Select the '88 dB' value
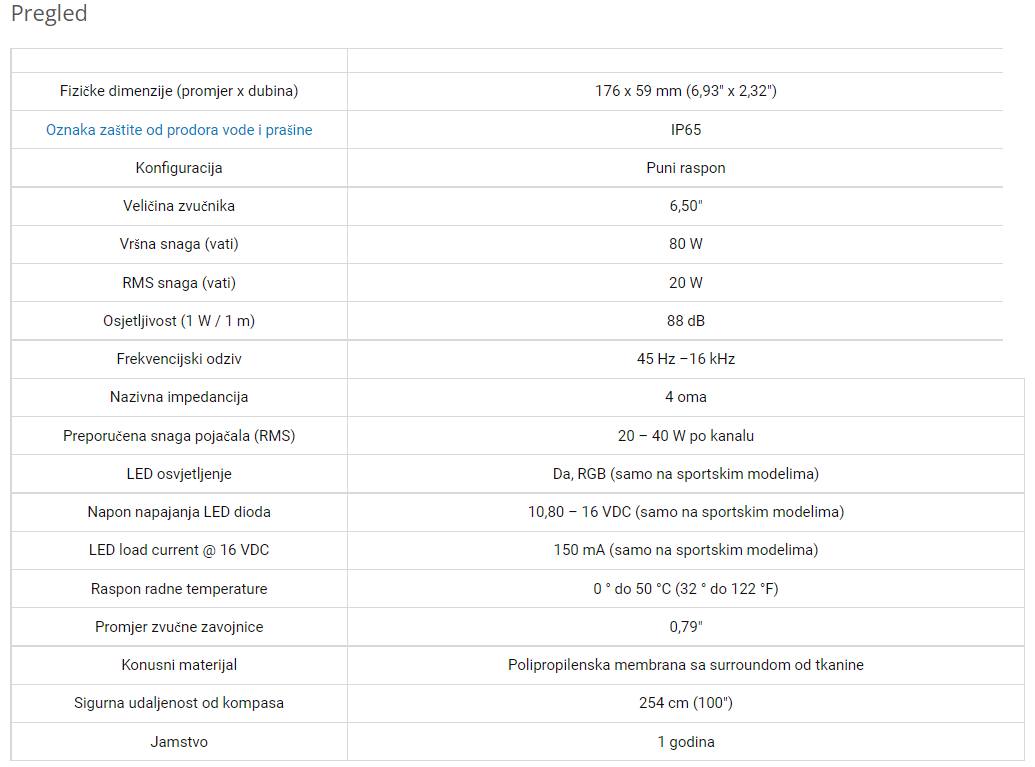 click(x=686, y=321)
